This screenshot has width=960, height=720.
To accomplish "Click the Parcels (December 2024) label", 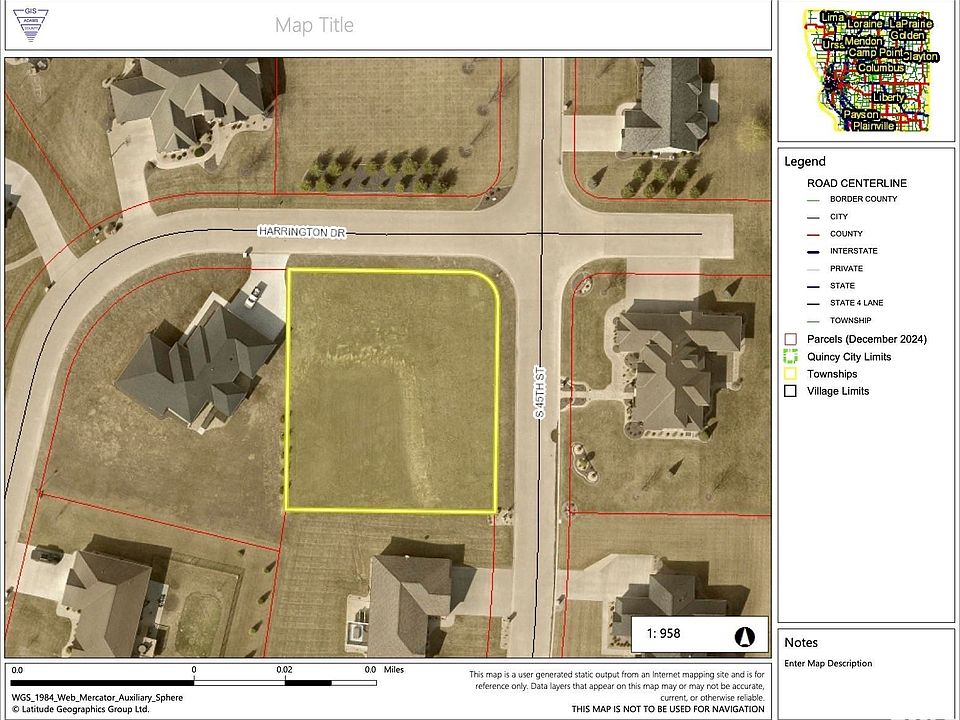I will coord(866,339).
